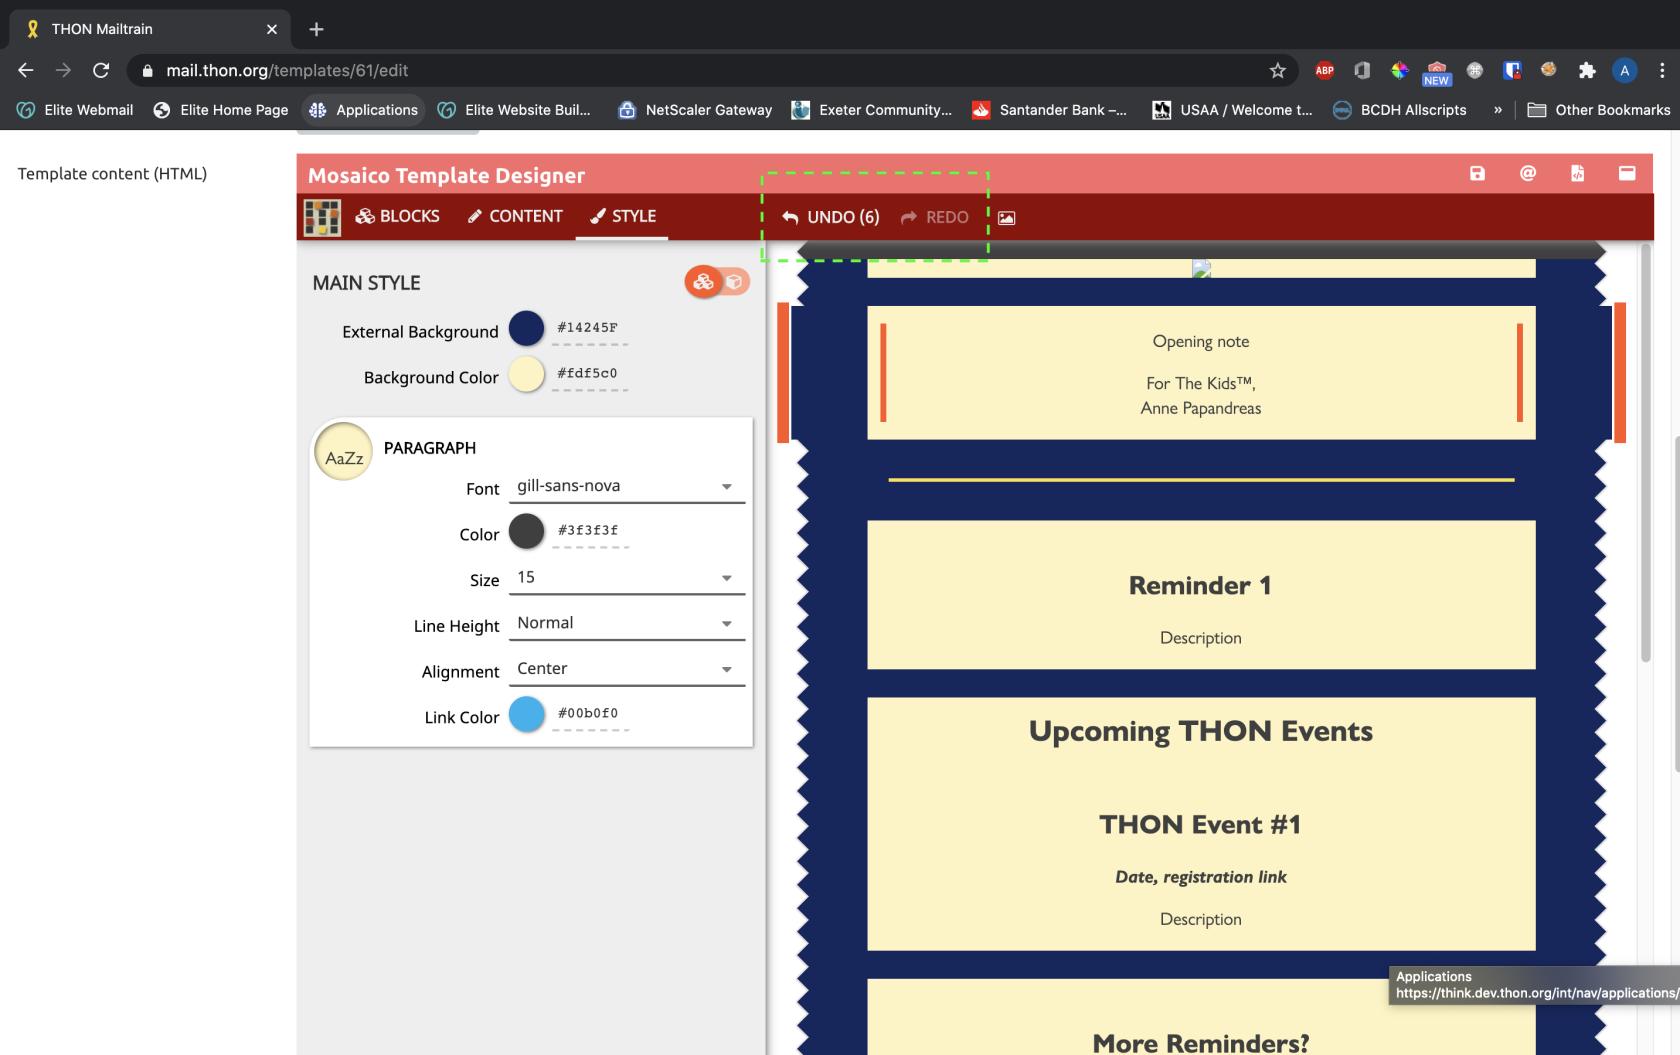Go back to the previous page
This screenshot has width=1680, height=1055.
26,70
